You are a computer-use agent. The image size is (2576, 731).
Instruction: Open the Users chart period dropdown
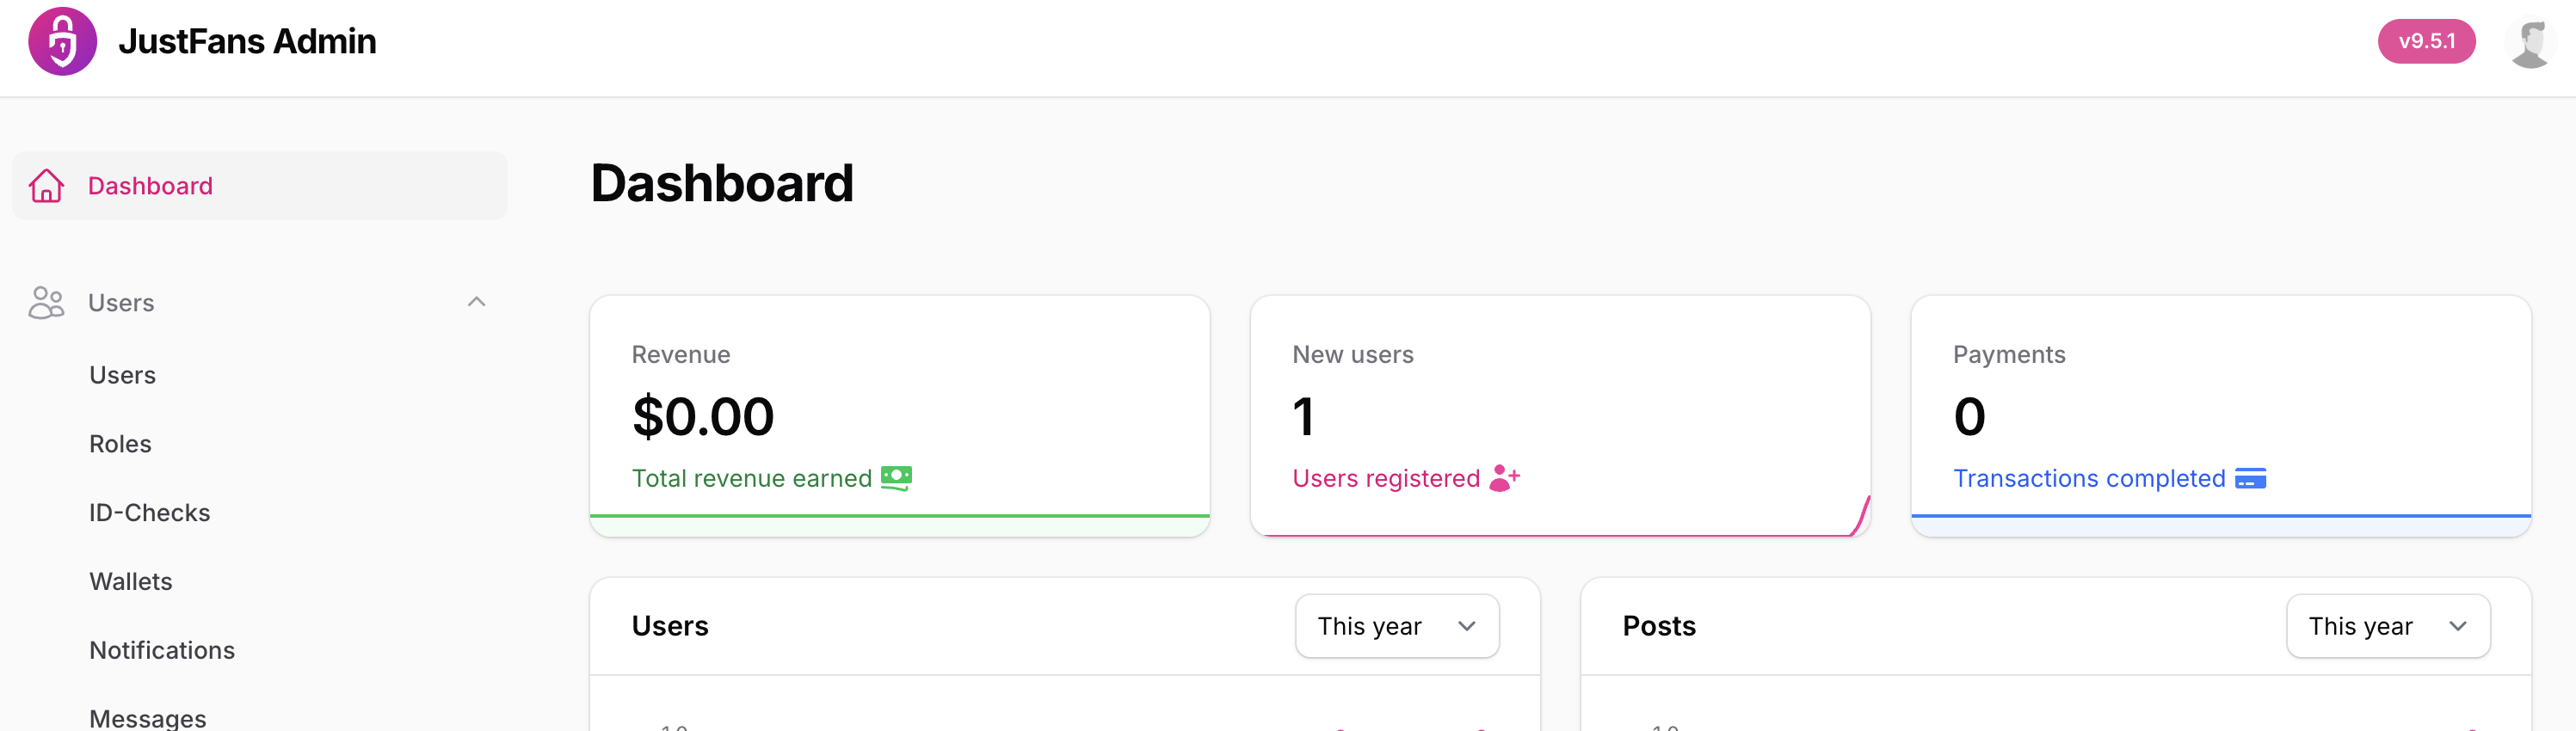click(x=1397, y=626)
